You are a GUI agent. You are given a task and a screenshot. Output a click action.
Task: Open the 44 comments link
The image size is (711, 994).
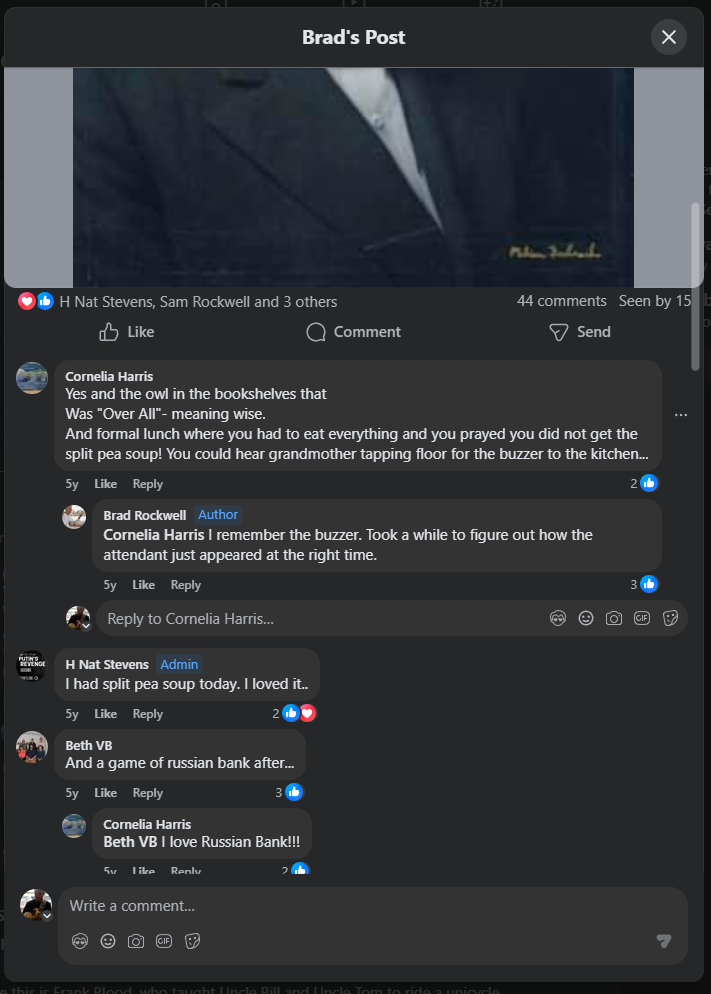(x=561, y=301)
